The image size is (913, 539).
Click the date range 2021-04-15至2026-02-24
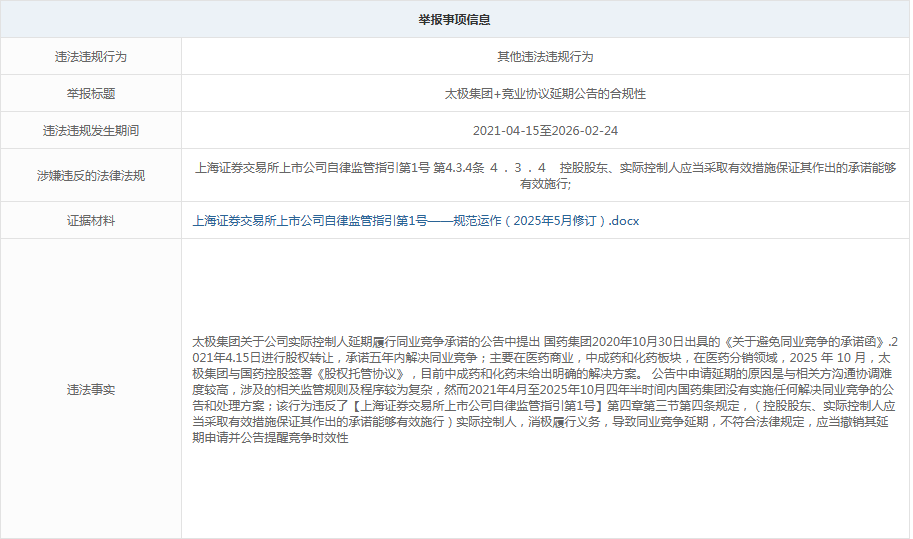coord(545,131)
